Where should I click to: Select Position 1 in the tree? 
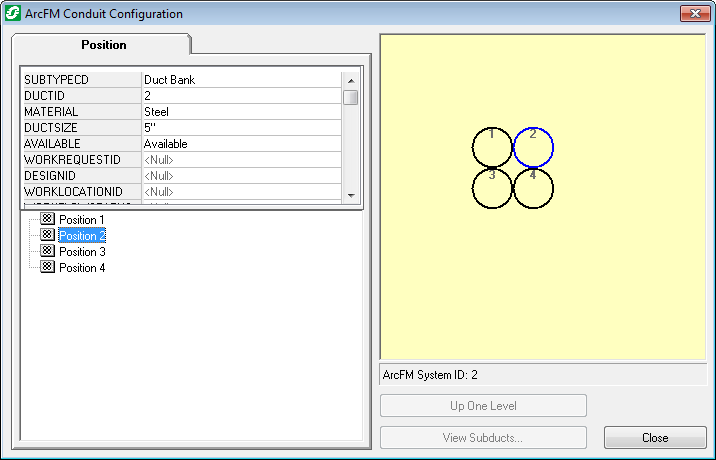(x=82, y=220)
